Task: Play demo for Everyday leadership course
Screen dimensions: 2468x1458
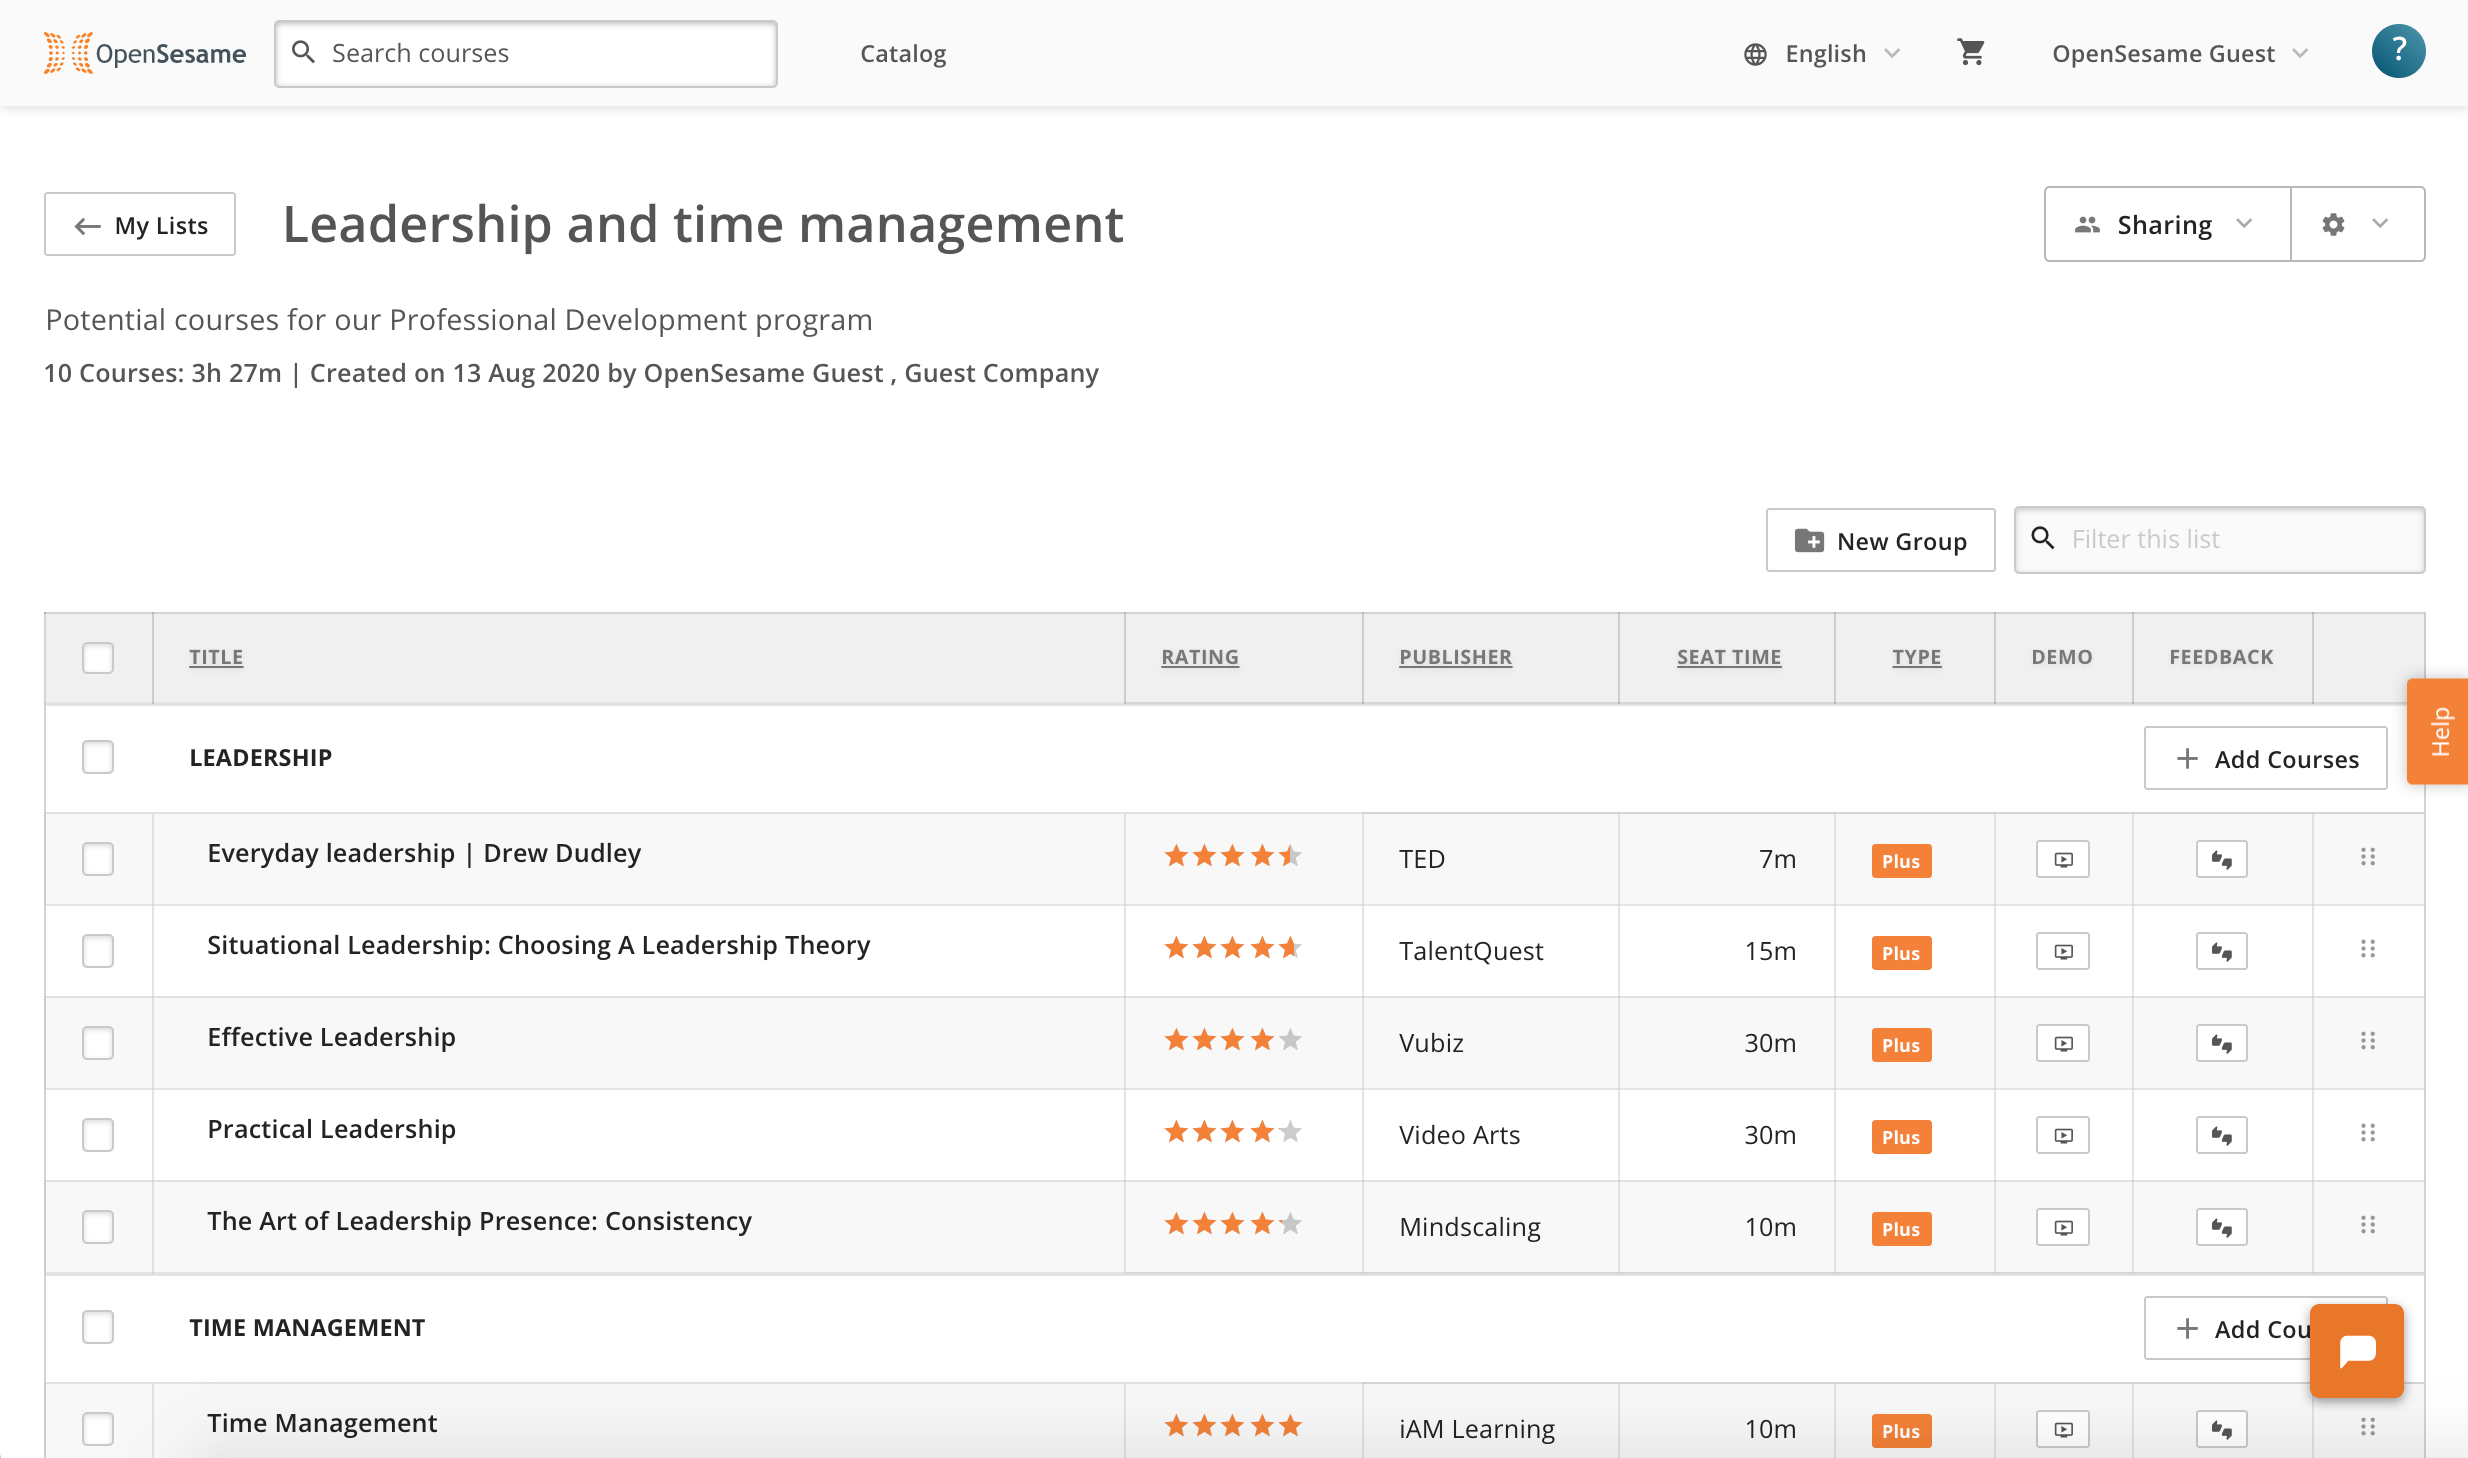Action: click(x=2063, y=859)
